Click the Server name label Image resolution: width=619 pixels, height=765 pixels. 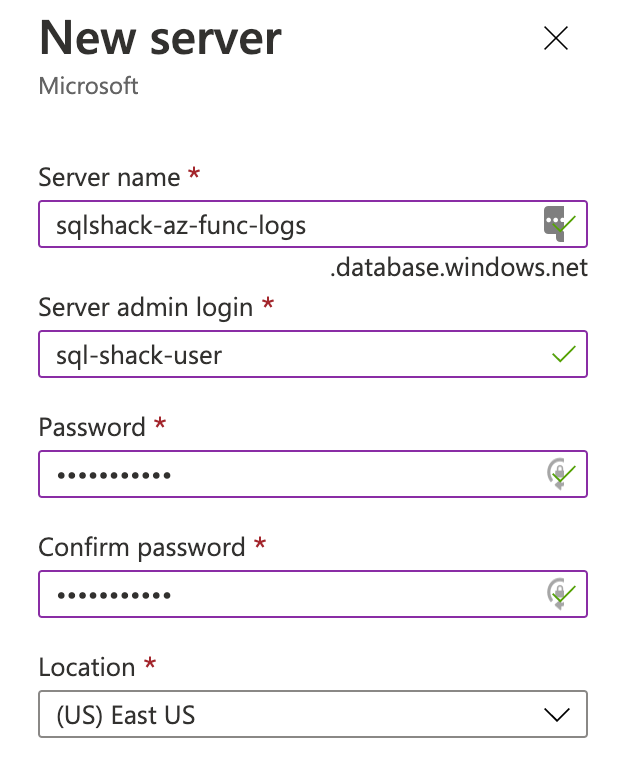109,178
